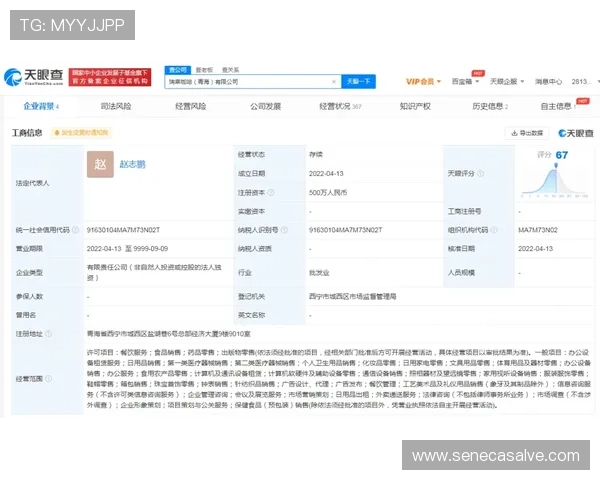Switch to the 经营状况 tab
The width and height of the screenshot is (600, 480).
coord(340,106)
